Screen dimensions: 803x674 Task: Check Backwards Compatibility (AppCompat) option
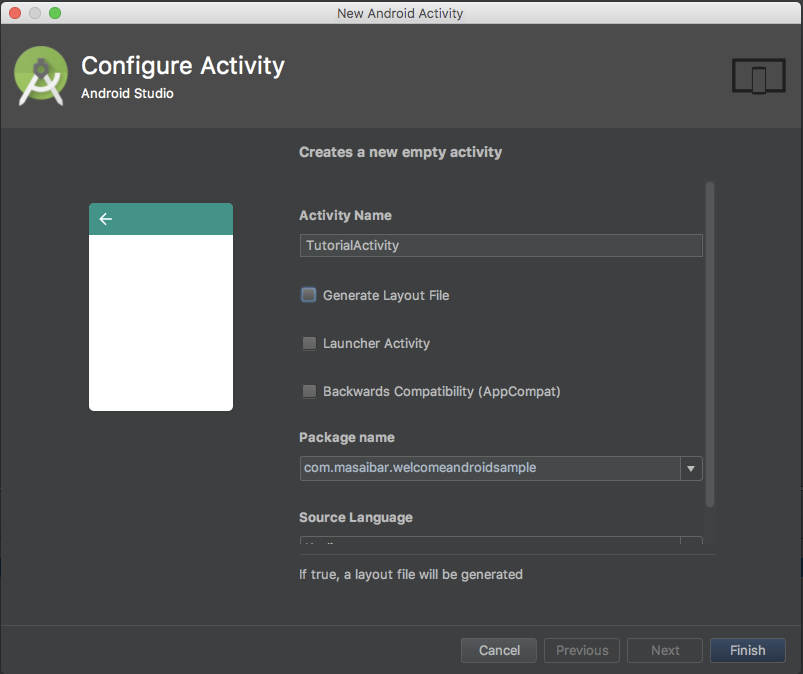click(x=309, y=391)
